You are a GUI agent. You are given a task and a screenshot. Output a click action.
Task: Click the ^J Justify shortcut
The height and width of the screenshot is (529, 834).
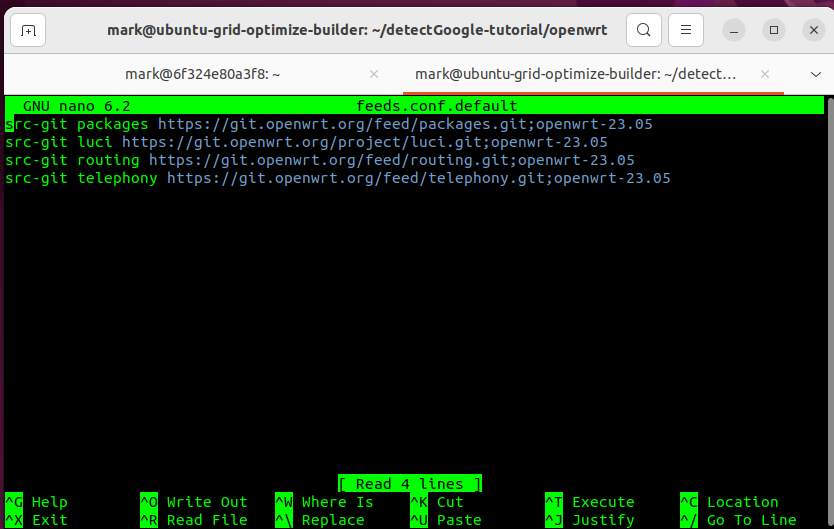(x=590, y=520)
